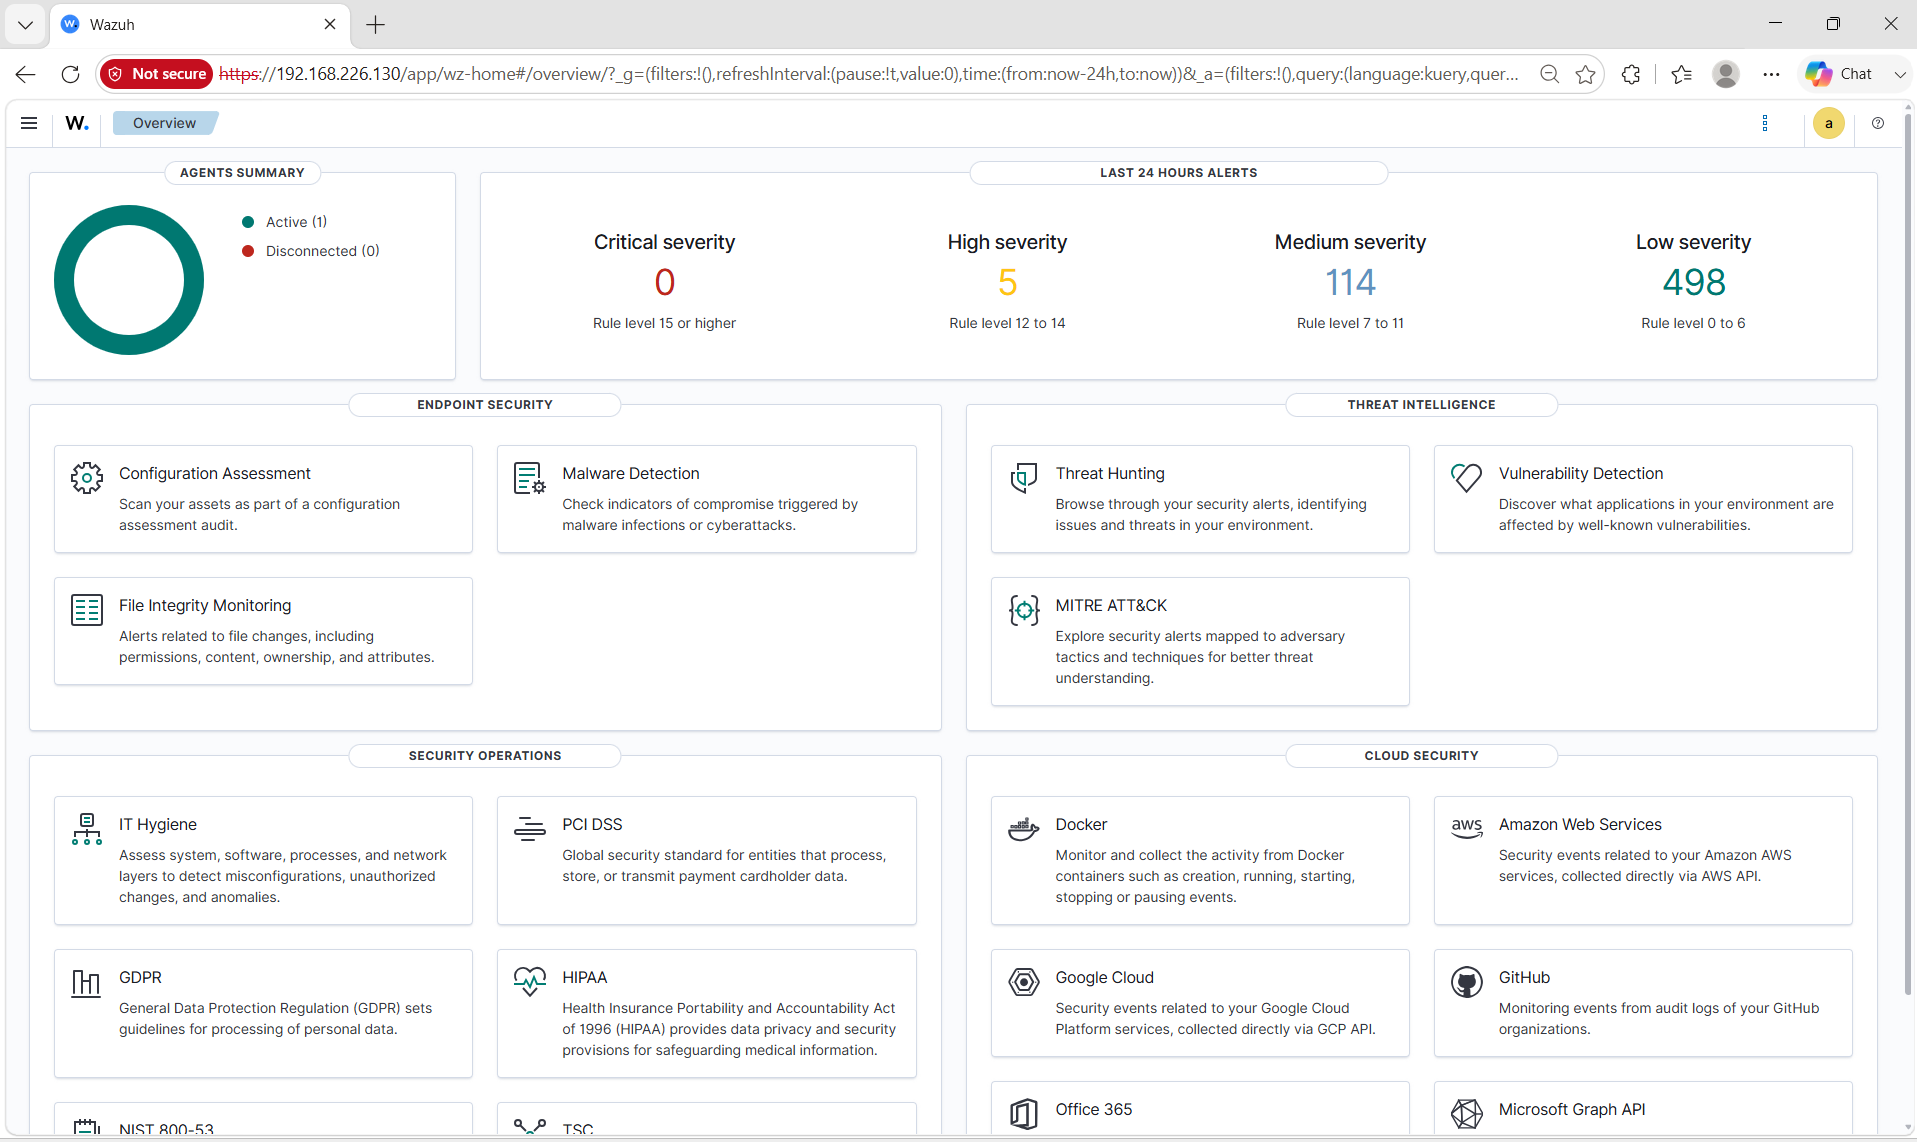The image size is (1917, 1142).
Task: Expand the Copilot Chat dropdown arrow
Action: (1899, 74)
